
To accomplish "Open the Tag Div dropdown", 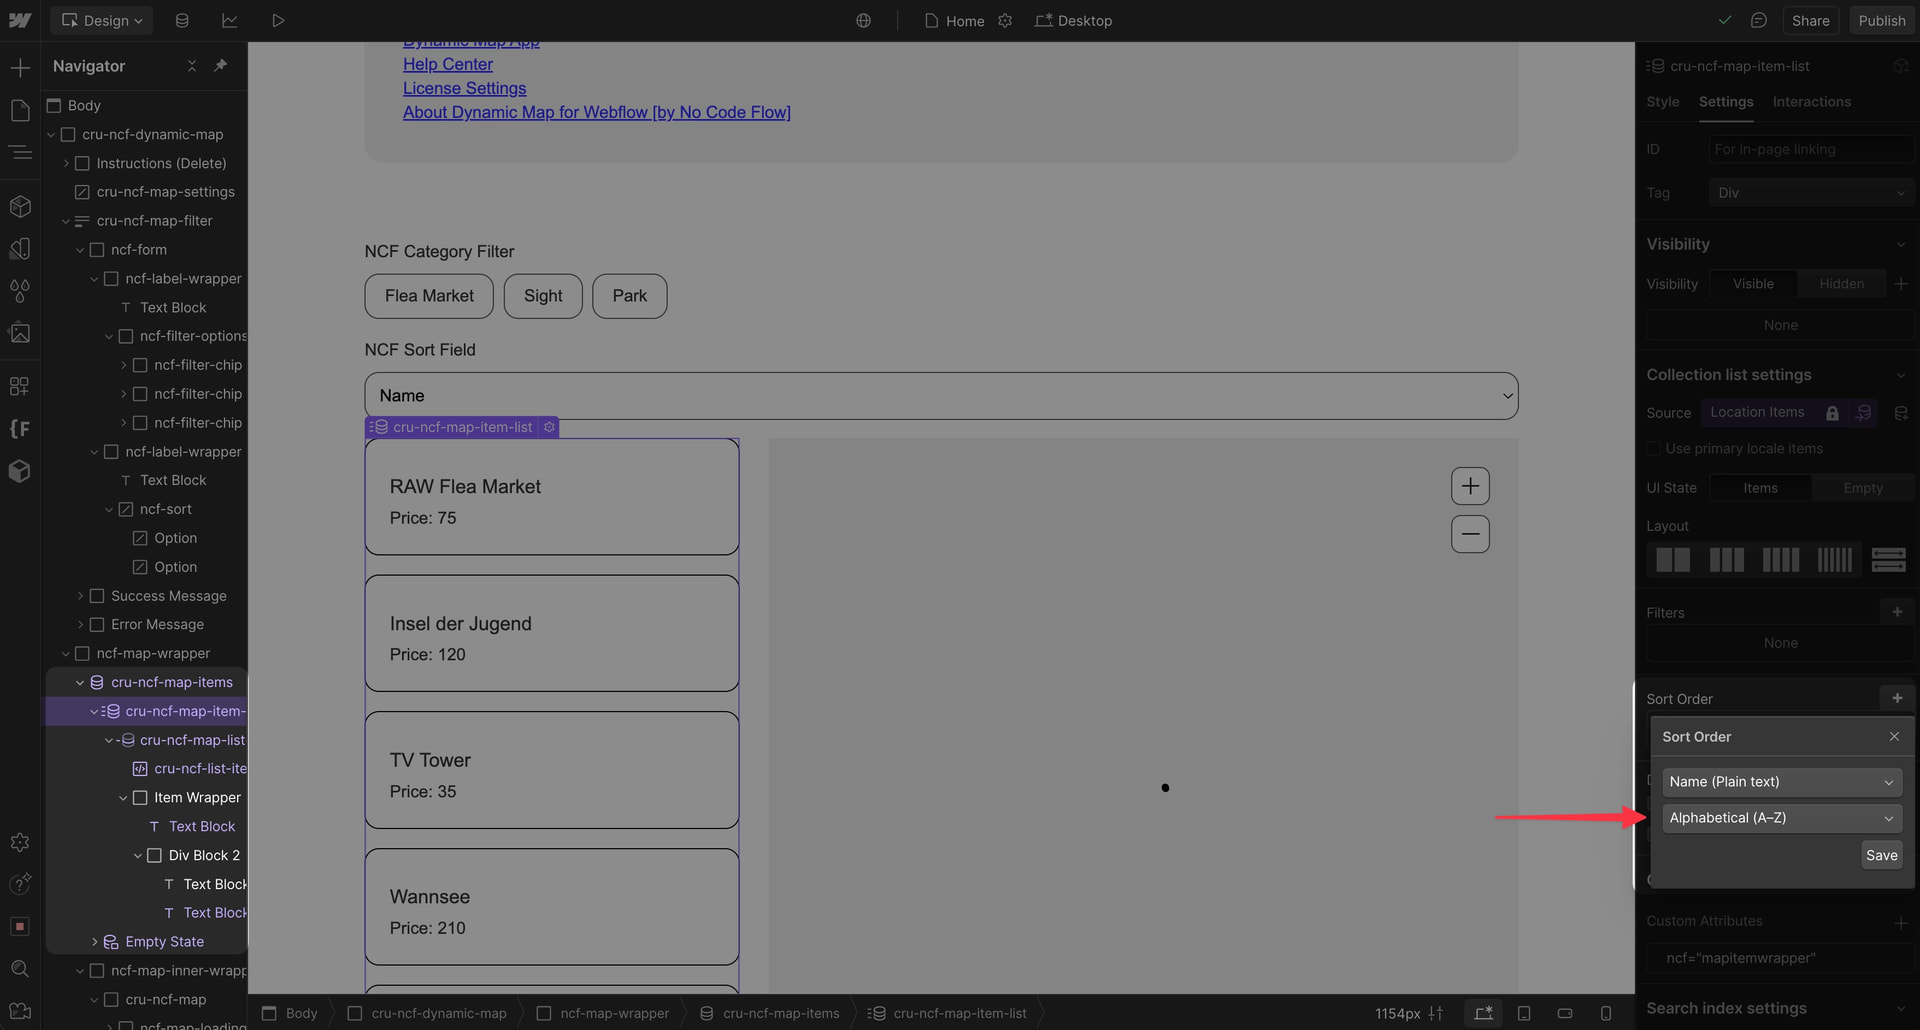I will tap(1811, 193).
